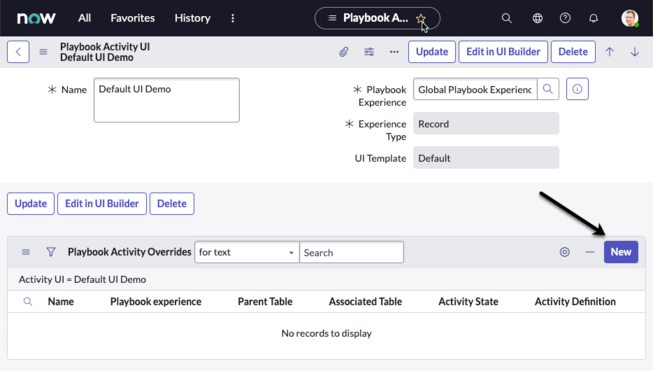Toggle the related list filter funnel icon

51,252
